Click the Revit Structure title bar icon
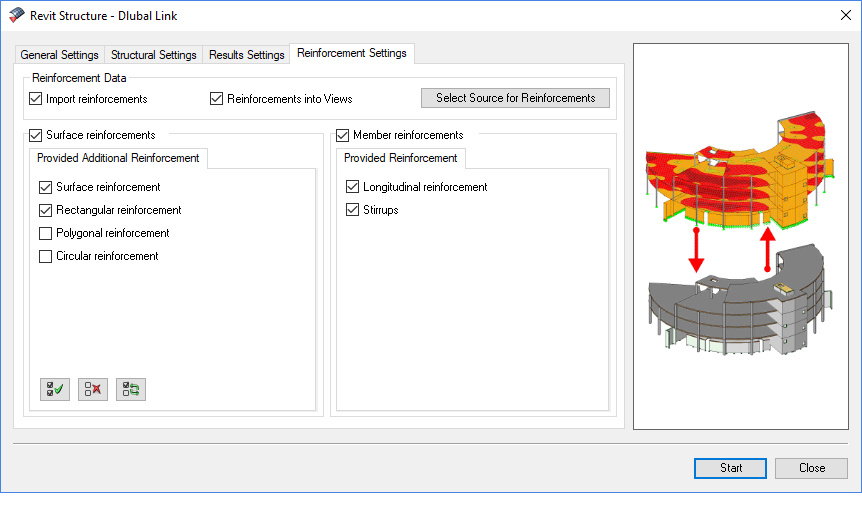Screen dimensions: 862x513 coord(16,17)
